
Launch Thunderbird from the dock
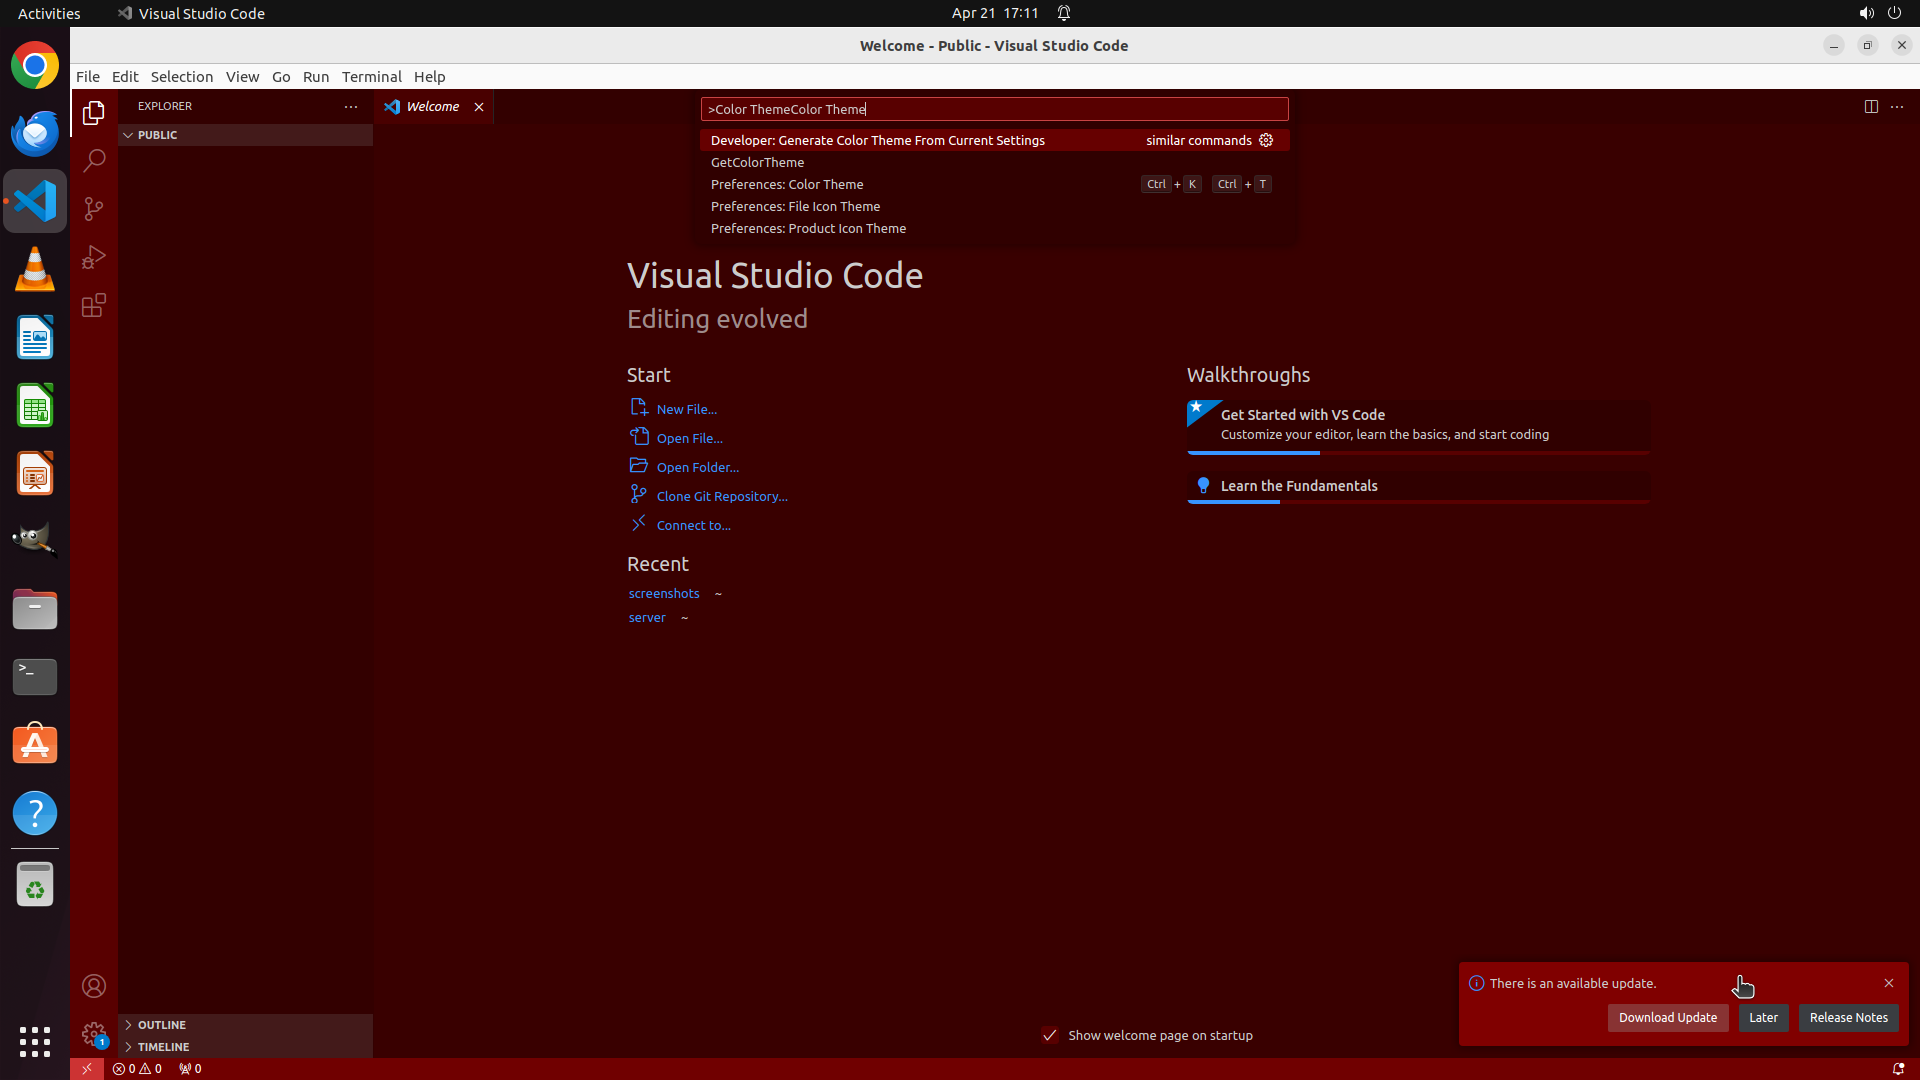(35, 133)
